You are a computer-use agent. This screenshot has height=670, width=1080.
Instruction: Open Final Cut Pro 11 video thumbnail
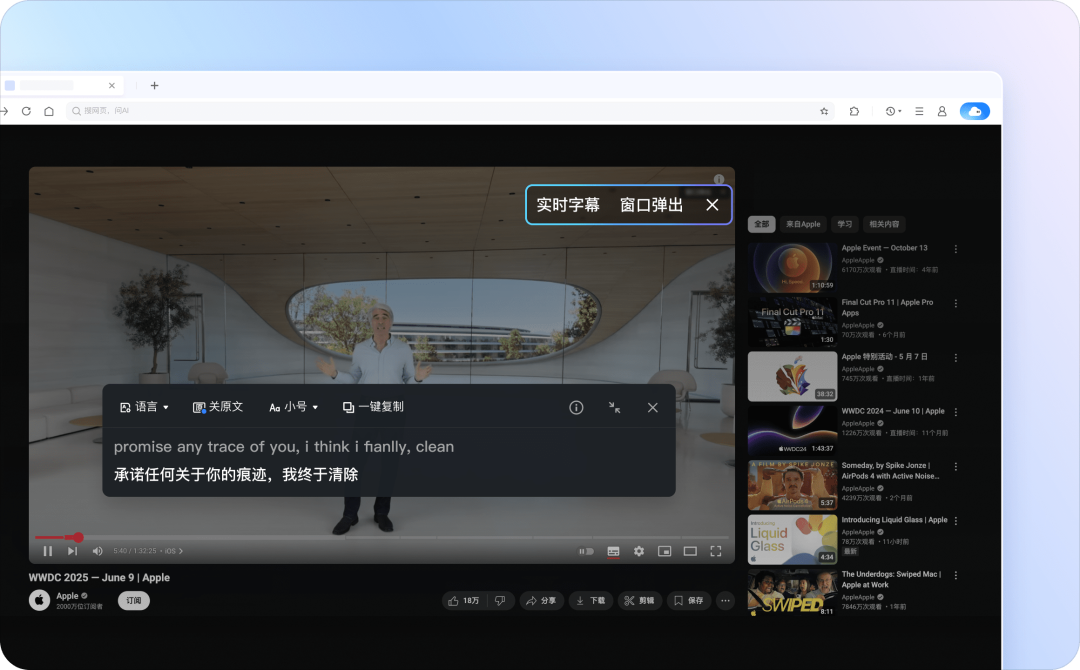coord(792,322)
